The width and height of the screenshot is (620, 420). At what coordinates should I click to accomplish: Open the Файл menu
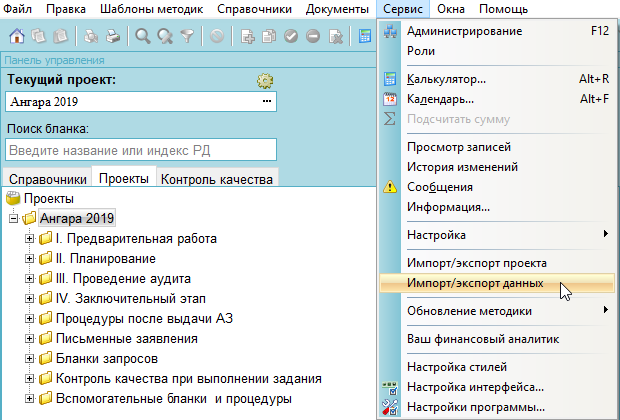click(x=17, y=9)
